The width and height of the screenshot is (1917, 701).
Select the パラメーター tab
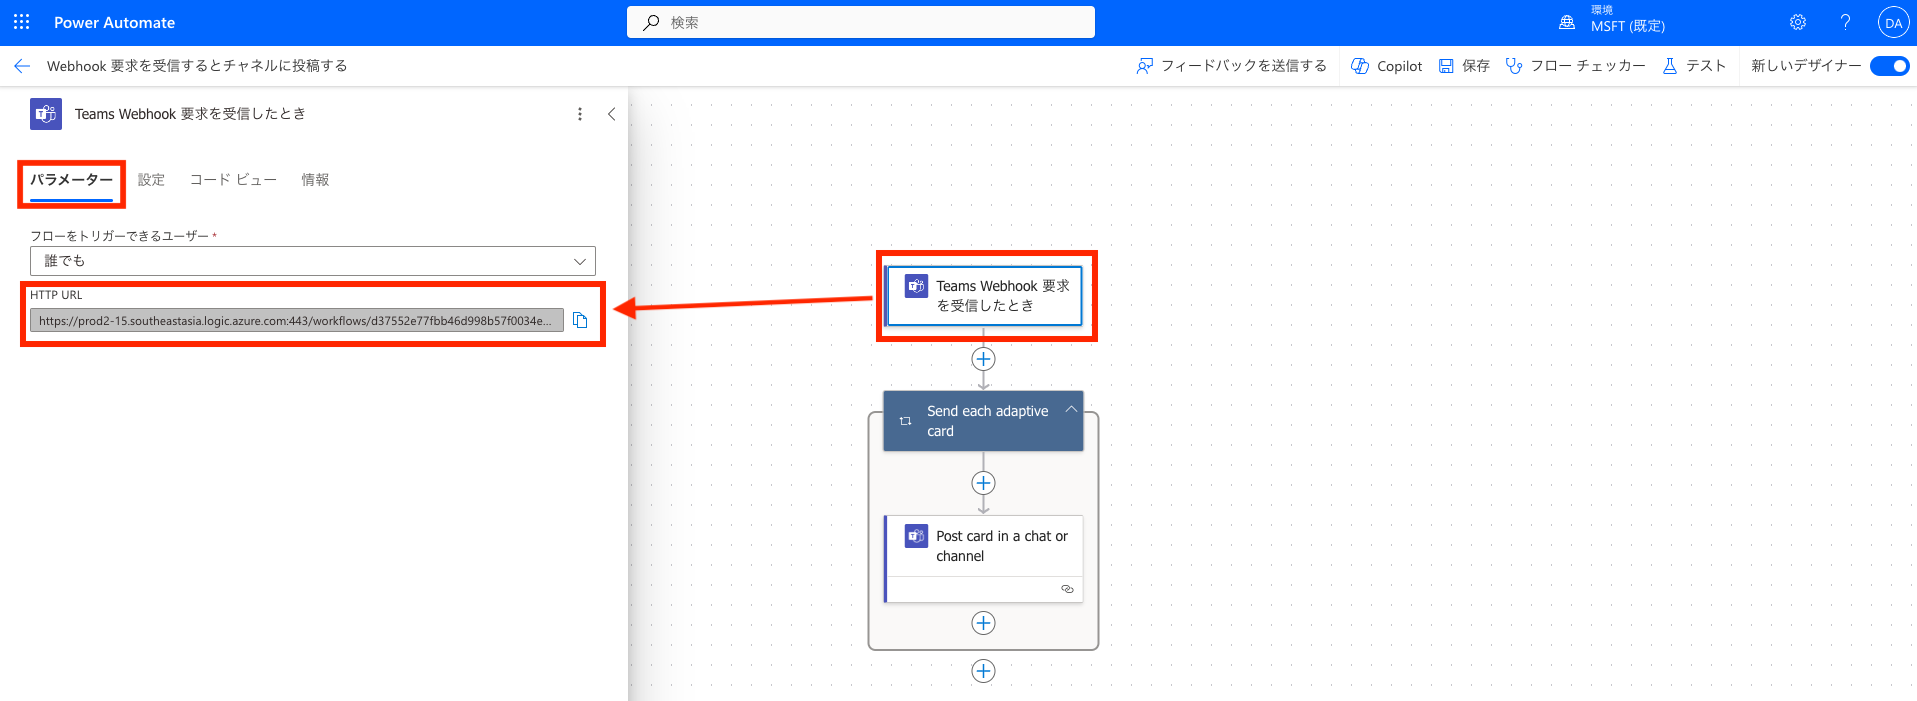(x=71, y=180)
